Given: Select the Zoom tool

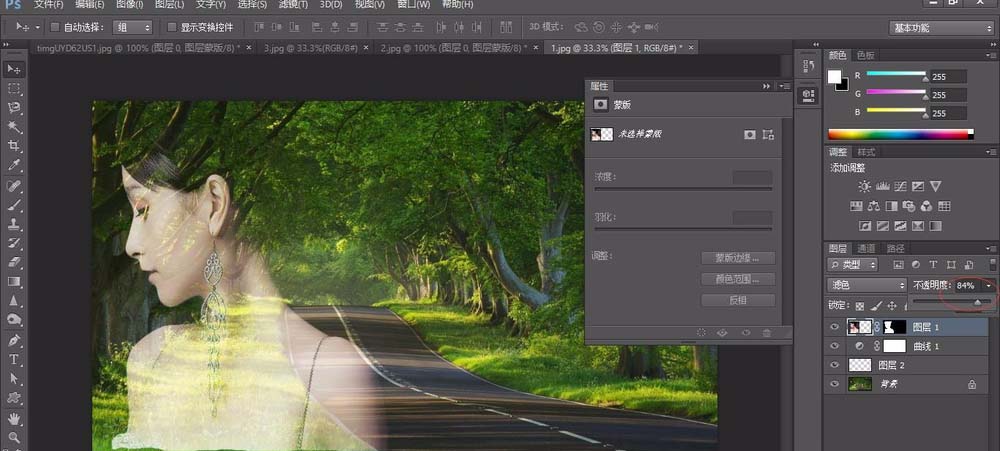Looking at the screenshot, I should pos(13,438).
